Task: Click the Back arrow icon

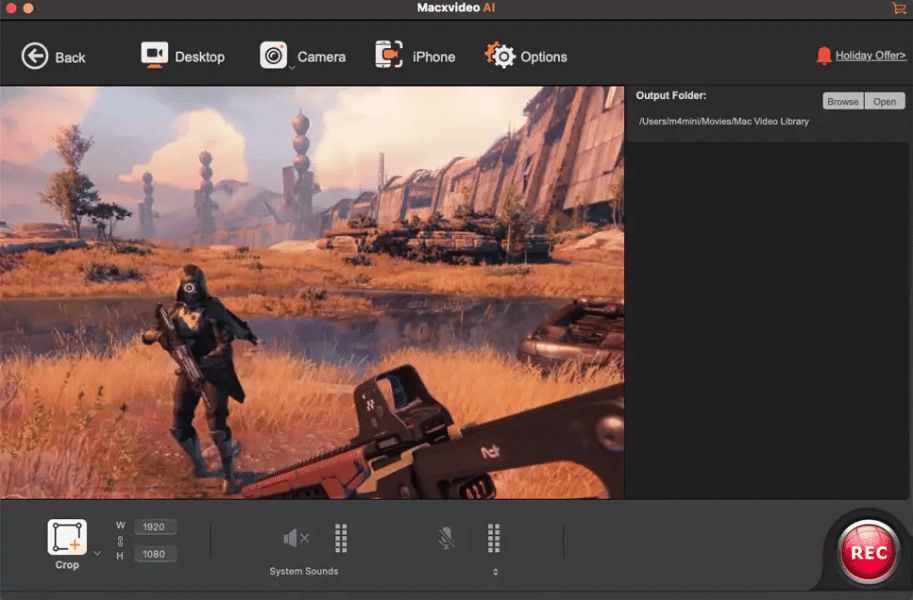Action: point(36,56)
